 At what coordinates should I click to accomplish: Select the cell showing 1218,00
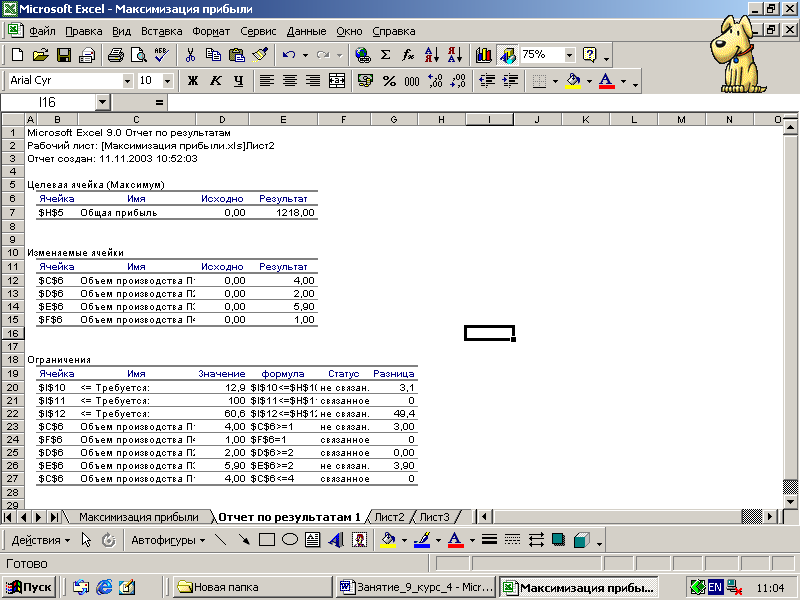(x=283, y=213)
